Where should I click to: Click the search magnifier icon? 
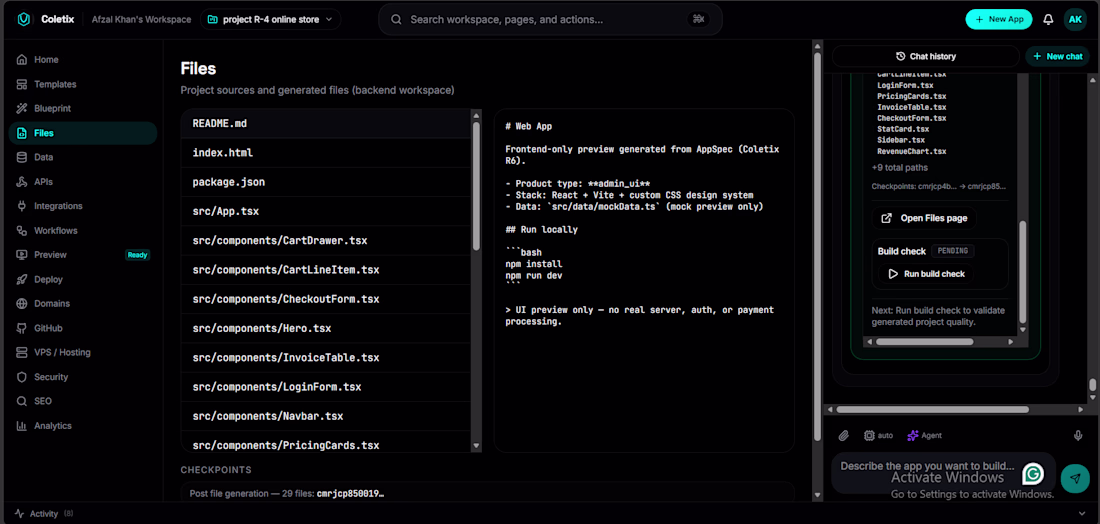396,20
